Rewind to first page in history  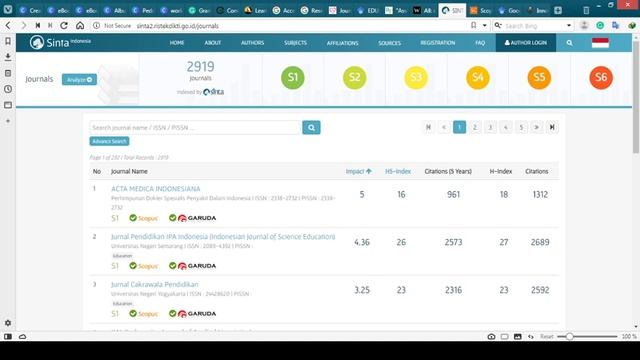tap(38, 25)
